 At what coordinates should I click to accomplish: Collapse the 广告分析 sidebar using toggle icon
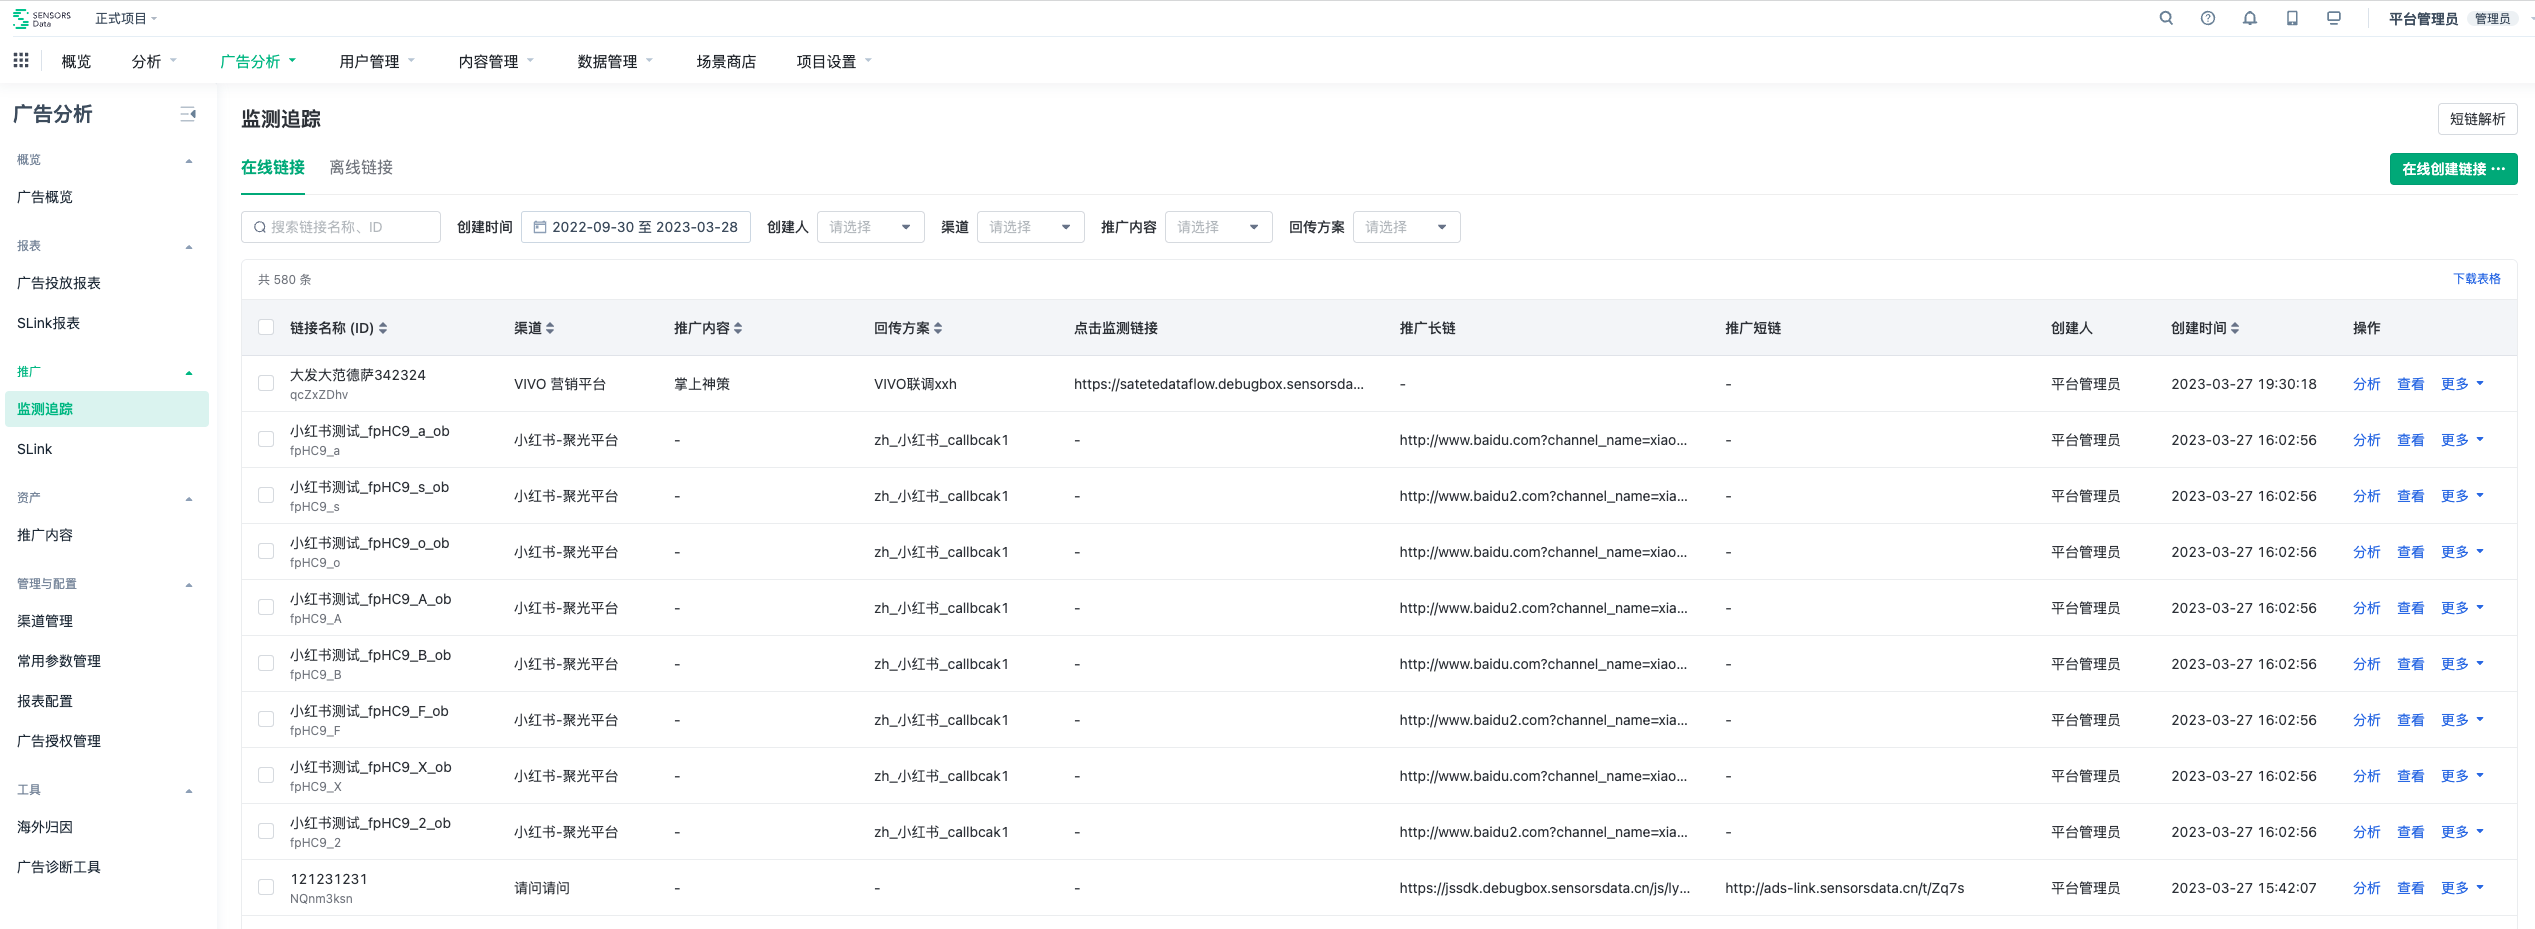(x=188, y=114)
